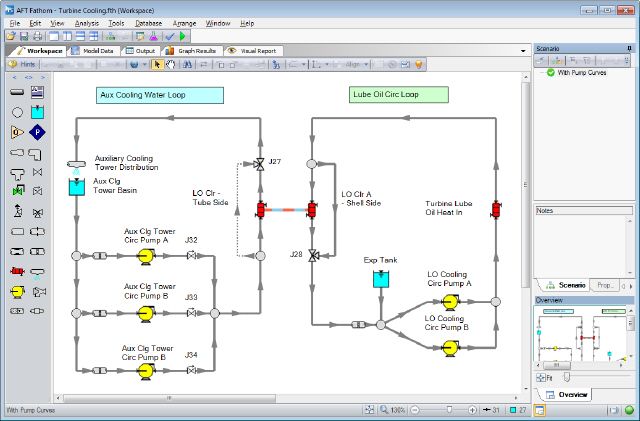The image size is (640, 421).
Task: Choose the yellow Pump junction tool in the toolbox
Action: [17, 292]
